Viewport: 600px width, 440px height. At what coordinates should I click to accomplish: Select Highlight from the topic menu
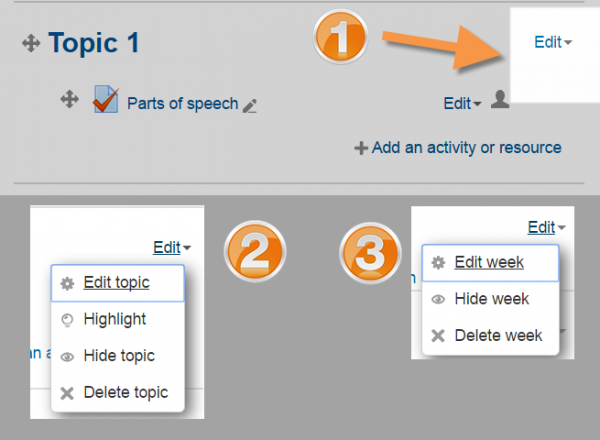(x=115, y=319)
